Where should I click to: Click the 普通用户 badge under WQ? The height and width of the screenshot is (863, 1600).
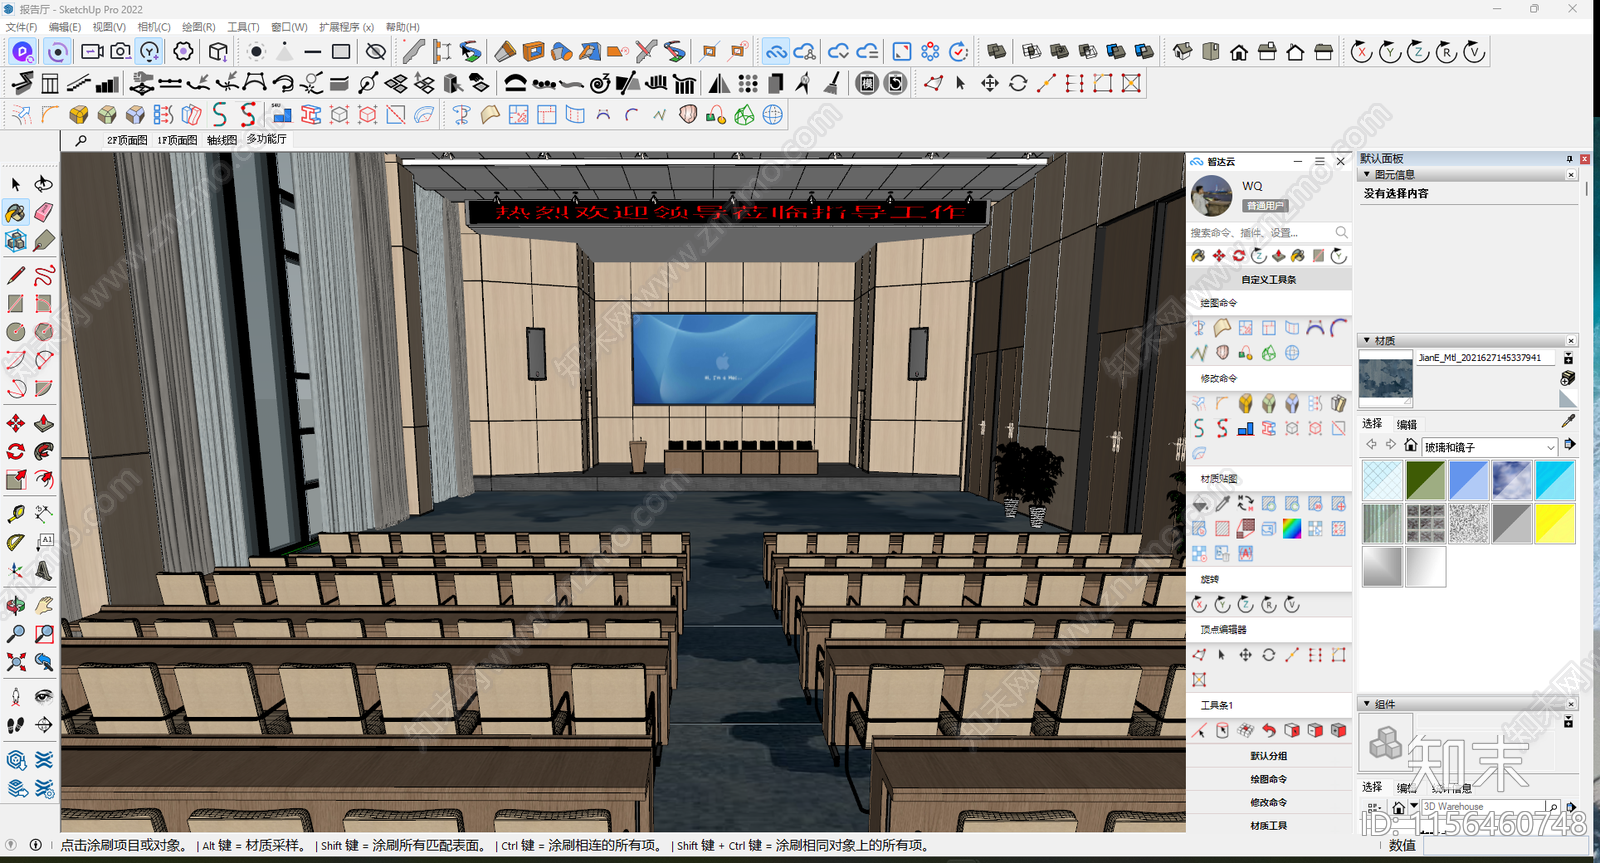click(x=1265, y=205)
